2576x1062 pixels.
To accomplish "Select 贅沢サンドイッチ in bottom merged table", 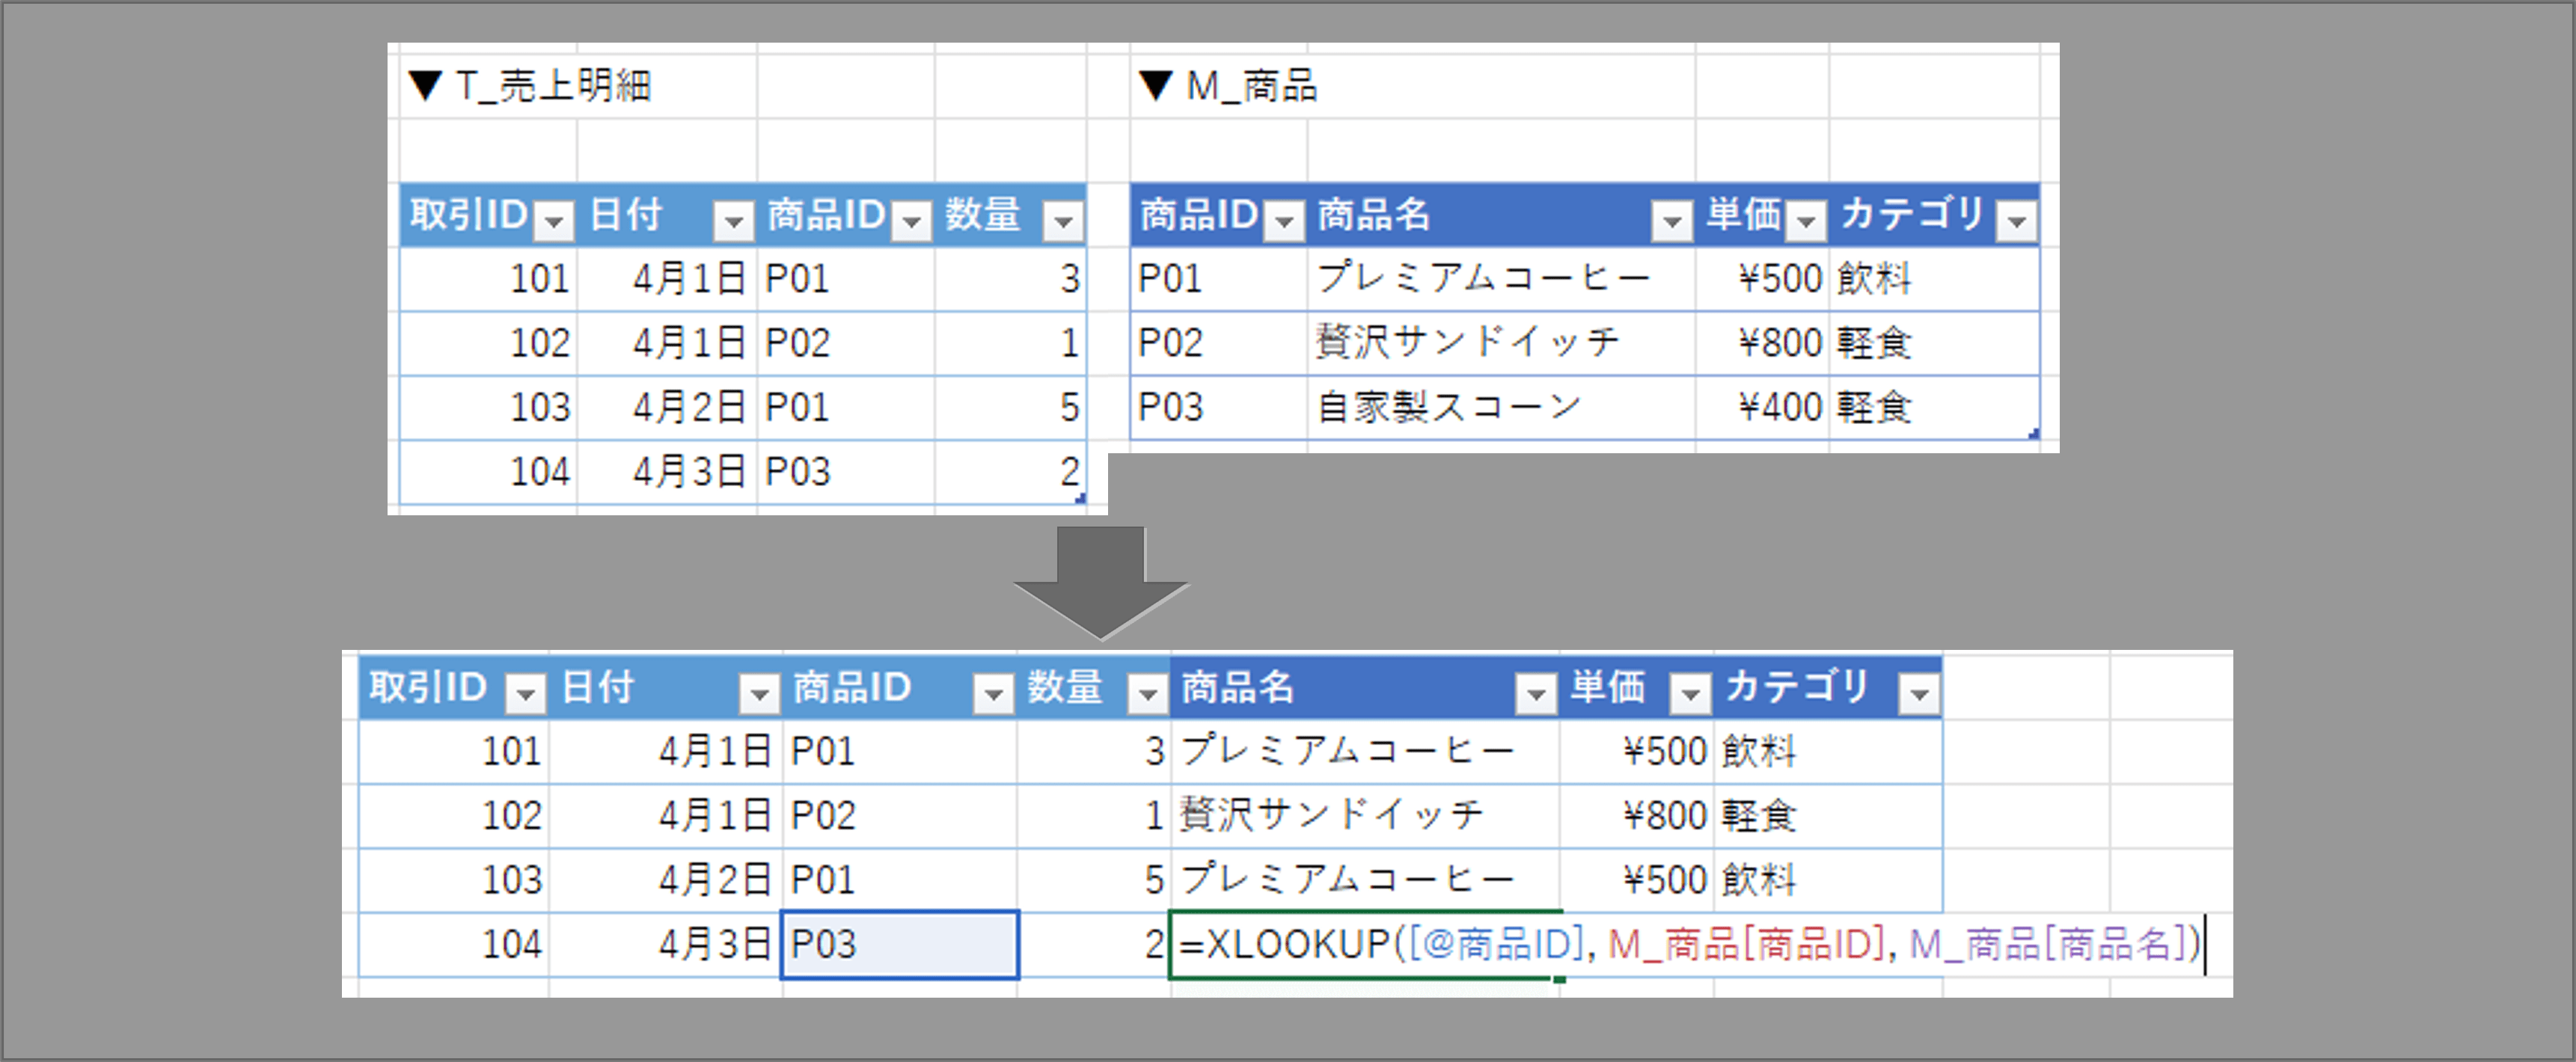I will 1365,816.
